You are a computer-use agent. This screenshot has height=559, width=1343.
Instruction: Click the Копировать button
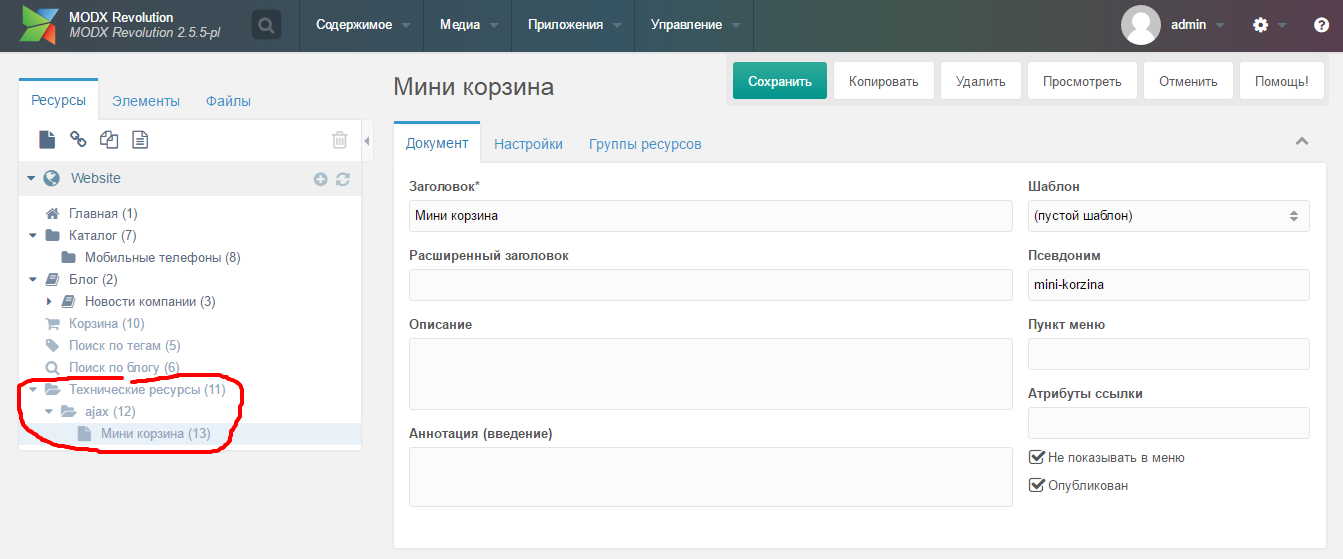click(x=884, y=81)
